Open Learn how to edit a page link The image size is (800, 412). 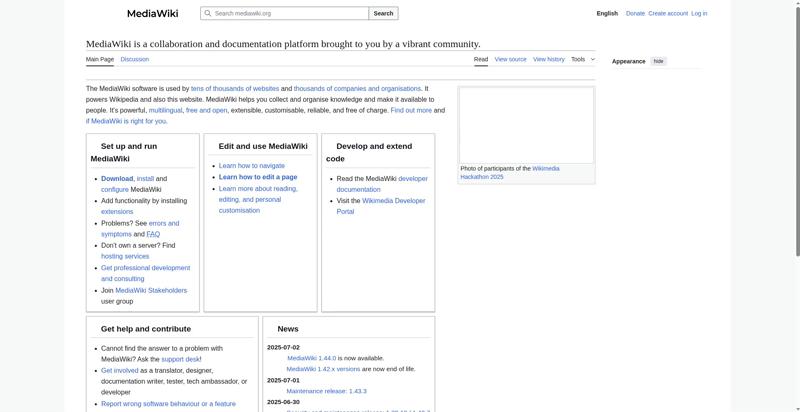(258, 177)
